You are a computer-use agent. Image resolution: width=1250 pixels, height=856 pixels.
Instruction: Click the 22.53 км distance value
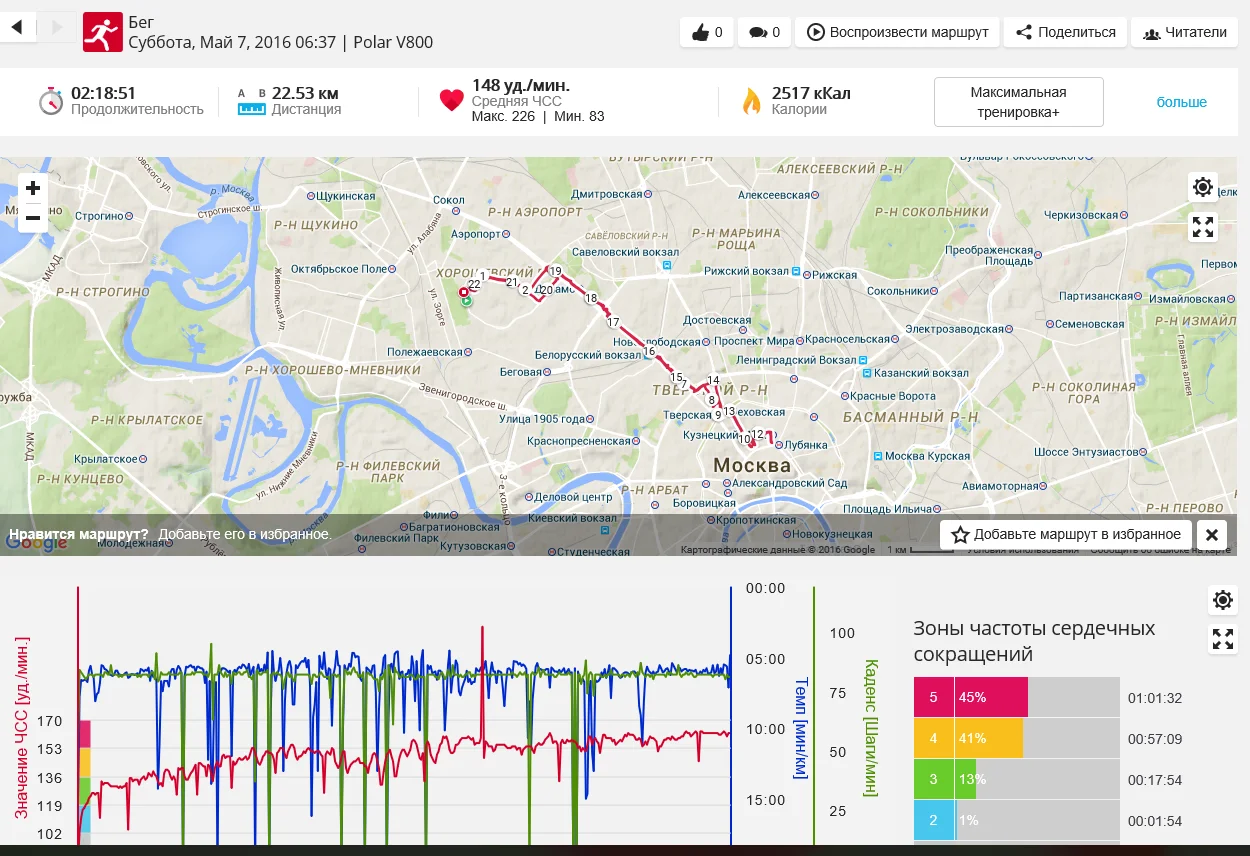click(305, 93)
